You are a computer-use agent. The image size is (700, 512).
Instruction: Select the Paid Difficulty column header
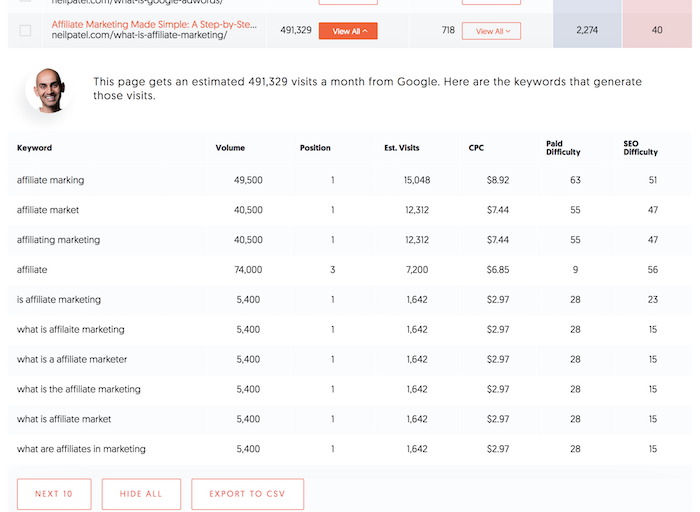click(563, 148)
